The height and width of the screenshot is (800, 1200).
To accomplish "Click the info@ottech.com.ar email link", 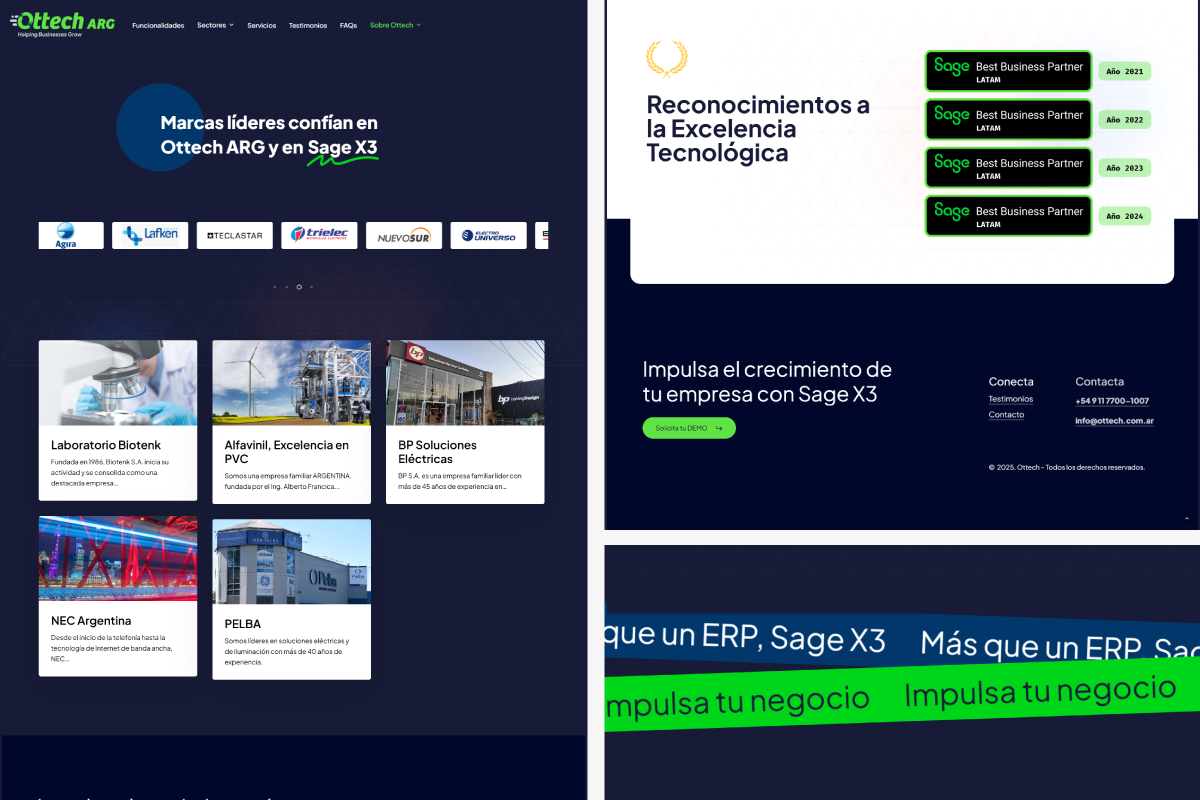I will tap(1114, 421).
